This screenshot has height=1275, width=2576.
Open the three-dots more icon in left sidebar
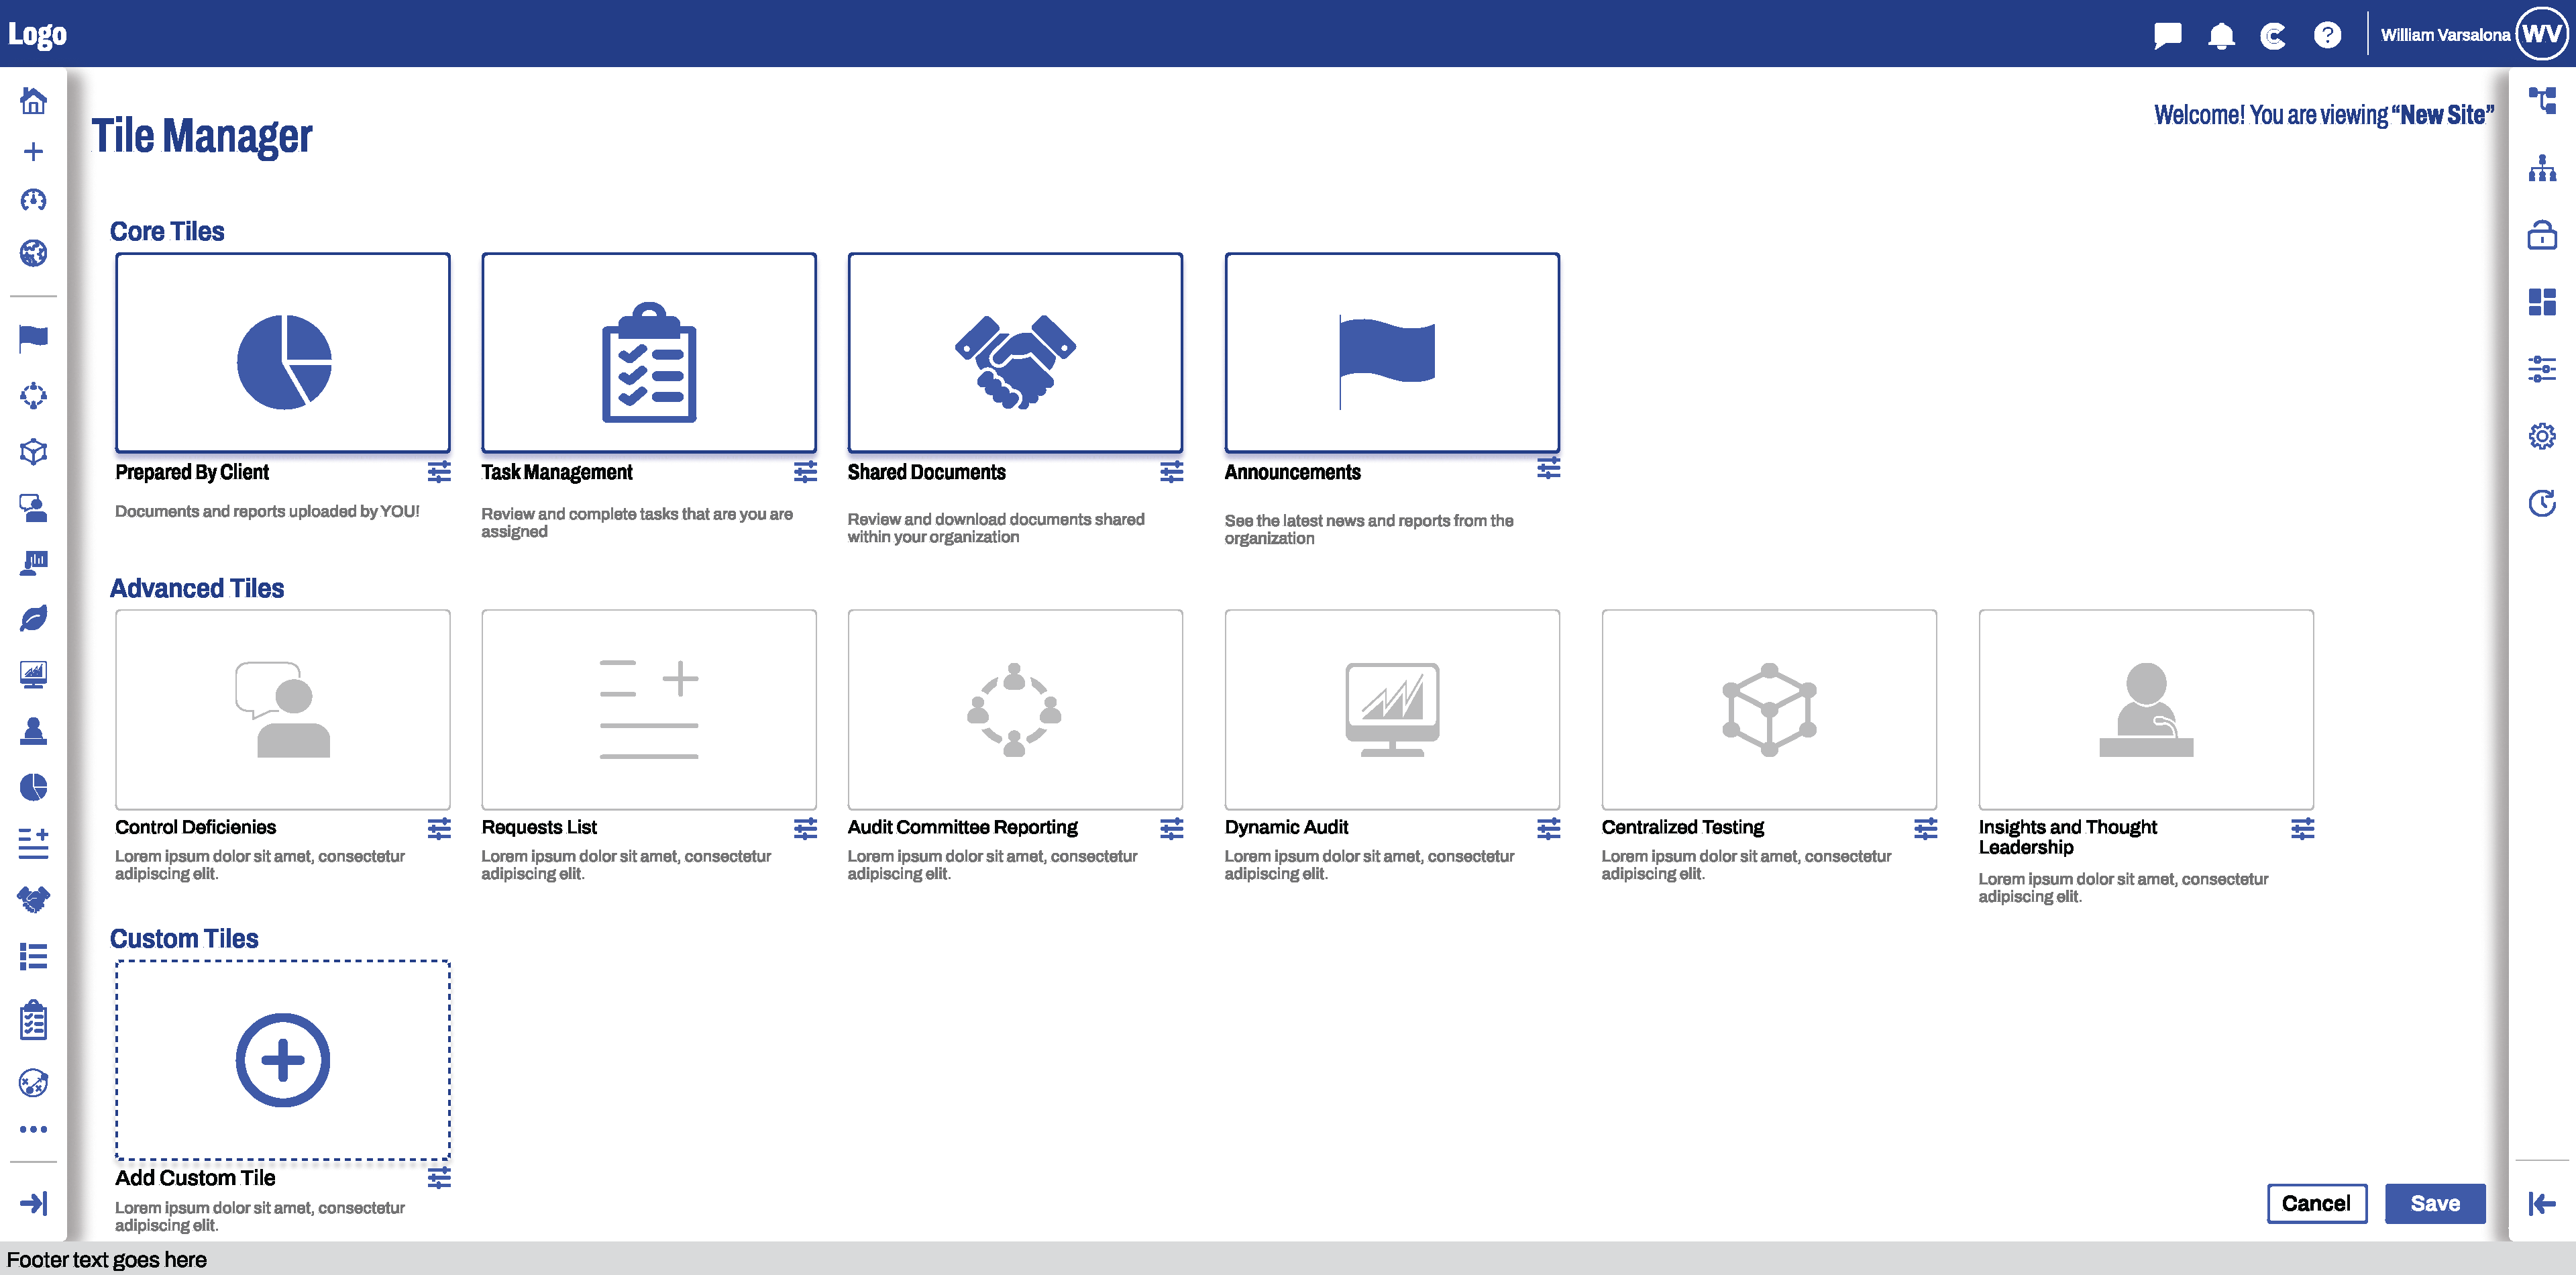pyautogui.click(x=33, y=1129)
